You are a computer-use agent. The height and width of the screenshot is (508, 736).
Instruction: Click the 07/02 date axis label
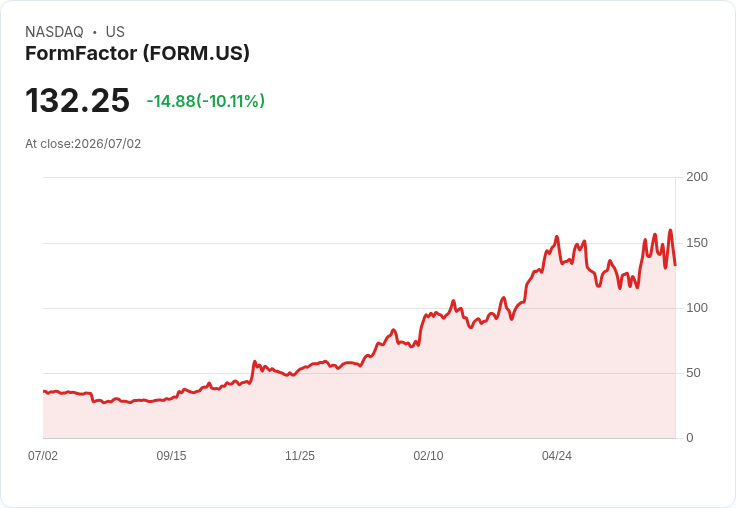point(43,456)
